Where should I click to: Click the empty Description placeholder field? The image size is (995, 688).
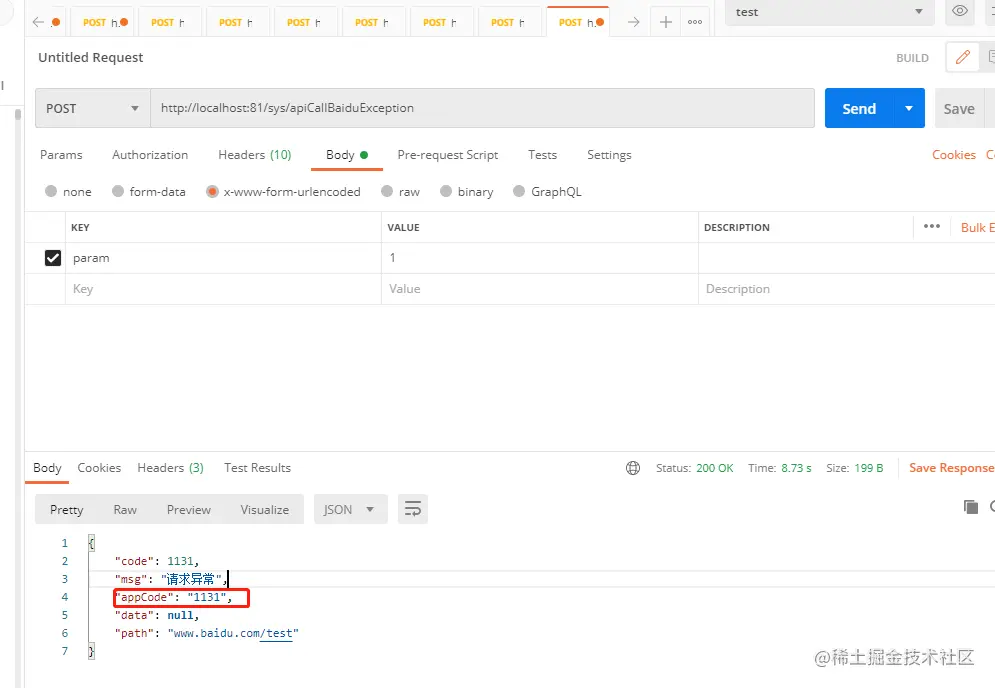point(847,289)
